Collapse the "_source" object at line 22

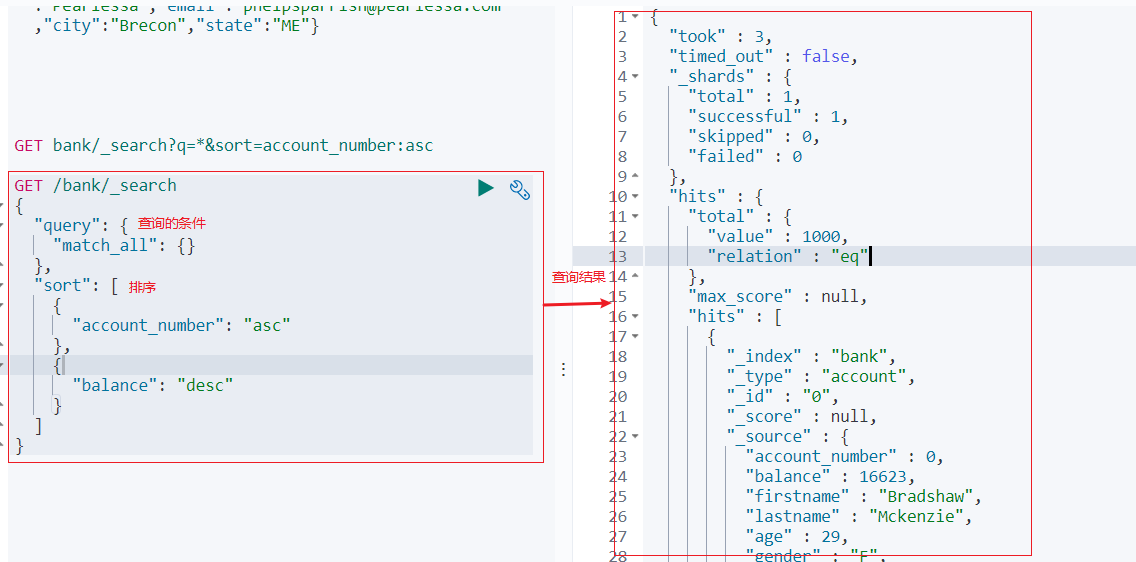pyautogui.click(x=635, y=437)
